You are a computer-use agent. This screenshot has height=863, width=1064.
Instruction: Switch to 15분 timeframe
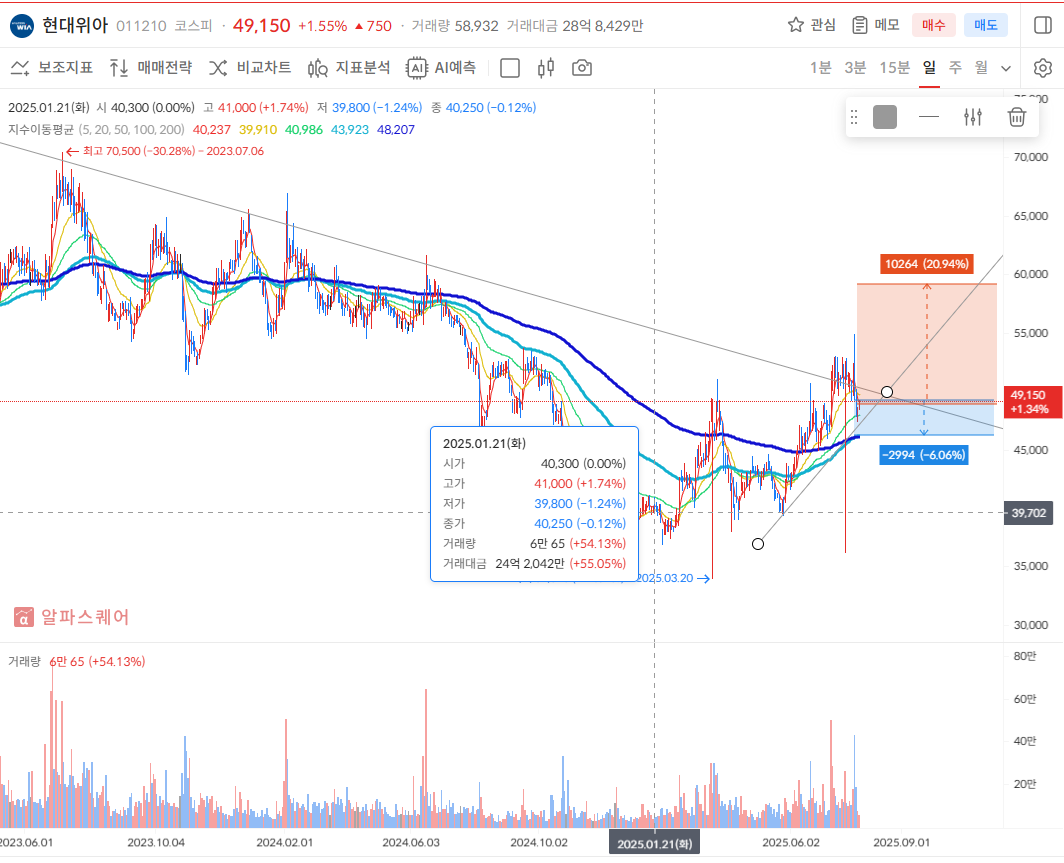(894, 68)
